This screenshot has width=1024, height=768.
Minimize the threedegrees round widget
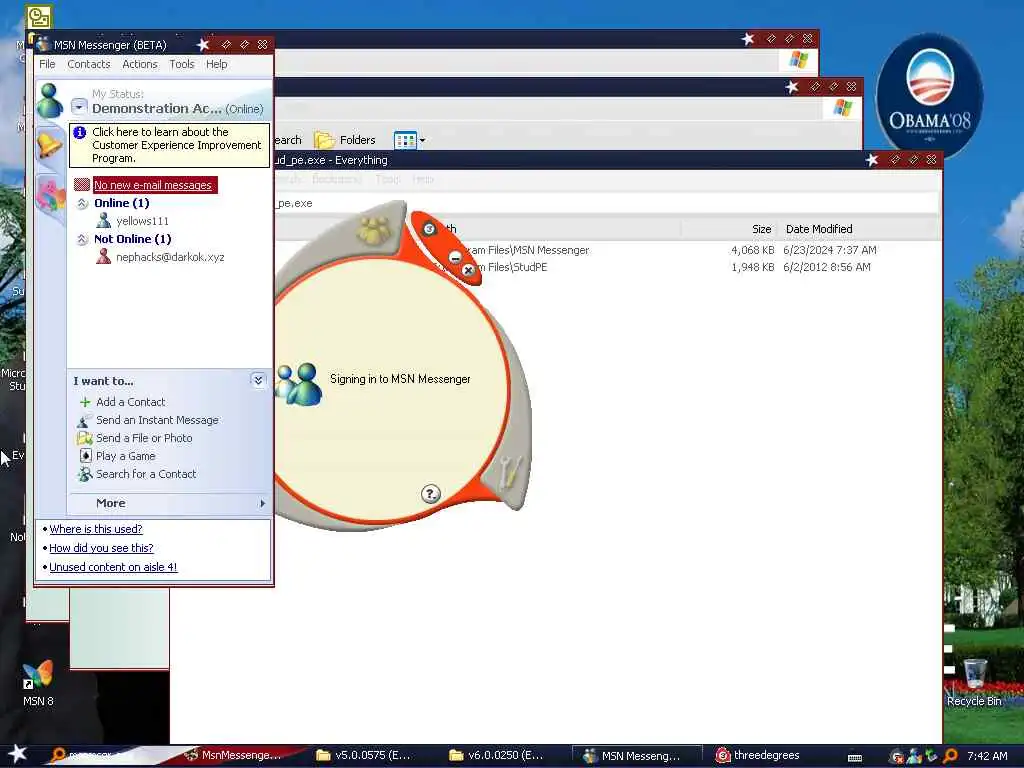coord(455,257)
